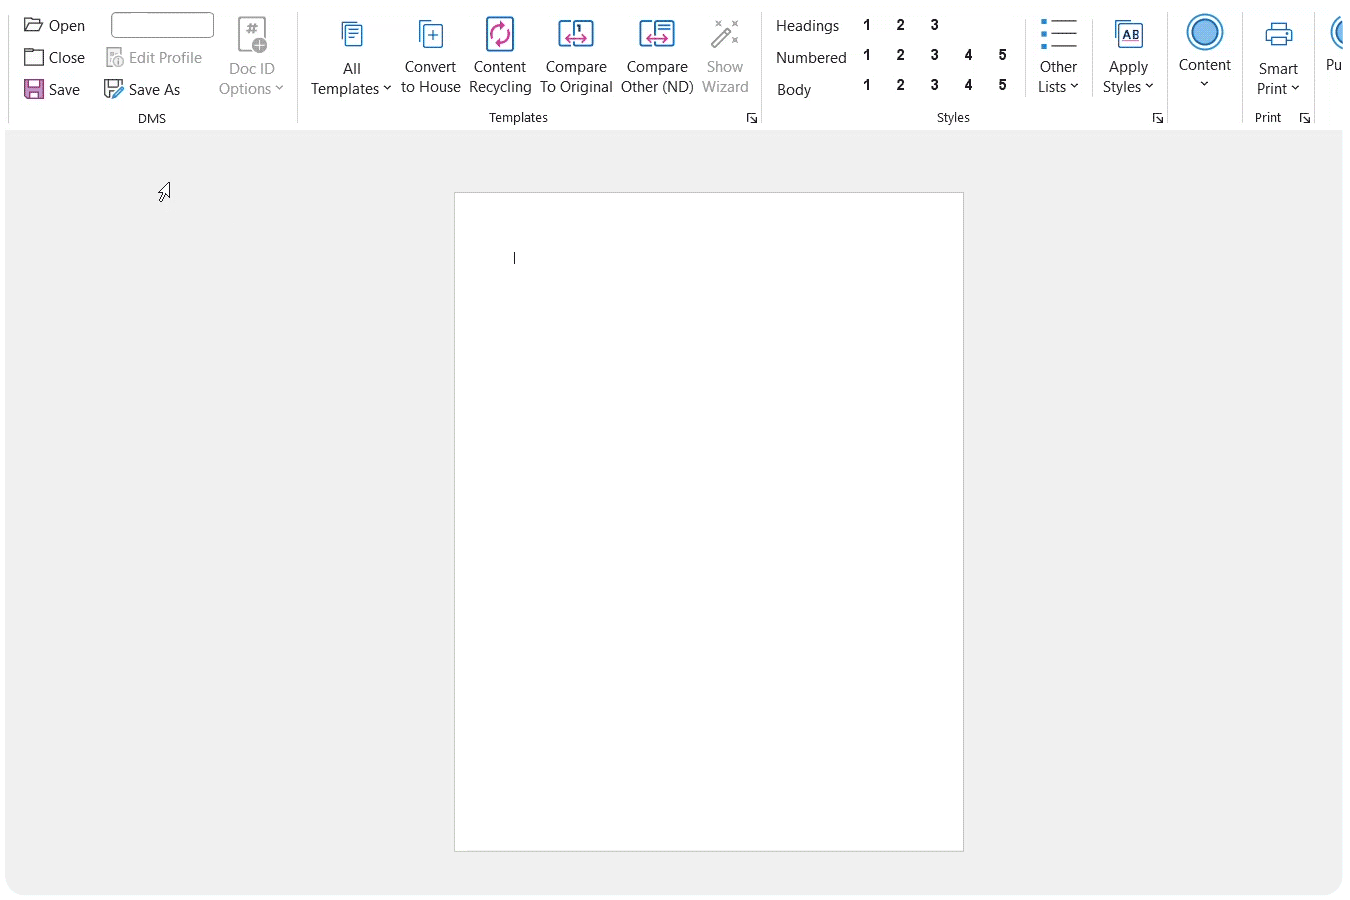Apply Body level 3 style

(x=935, y=85)
